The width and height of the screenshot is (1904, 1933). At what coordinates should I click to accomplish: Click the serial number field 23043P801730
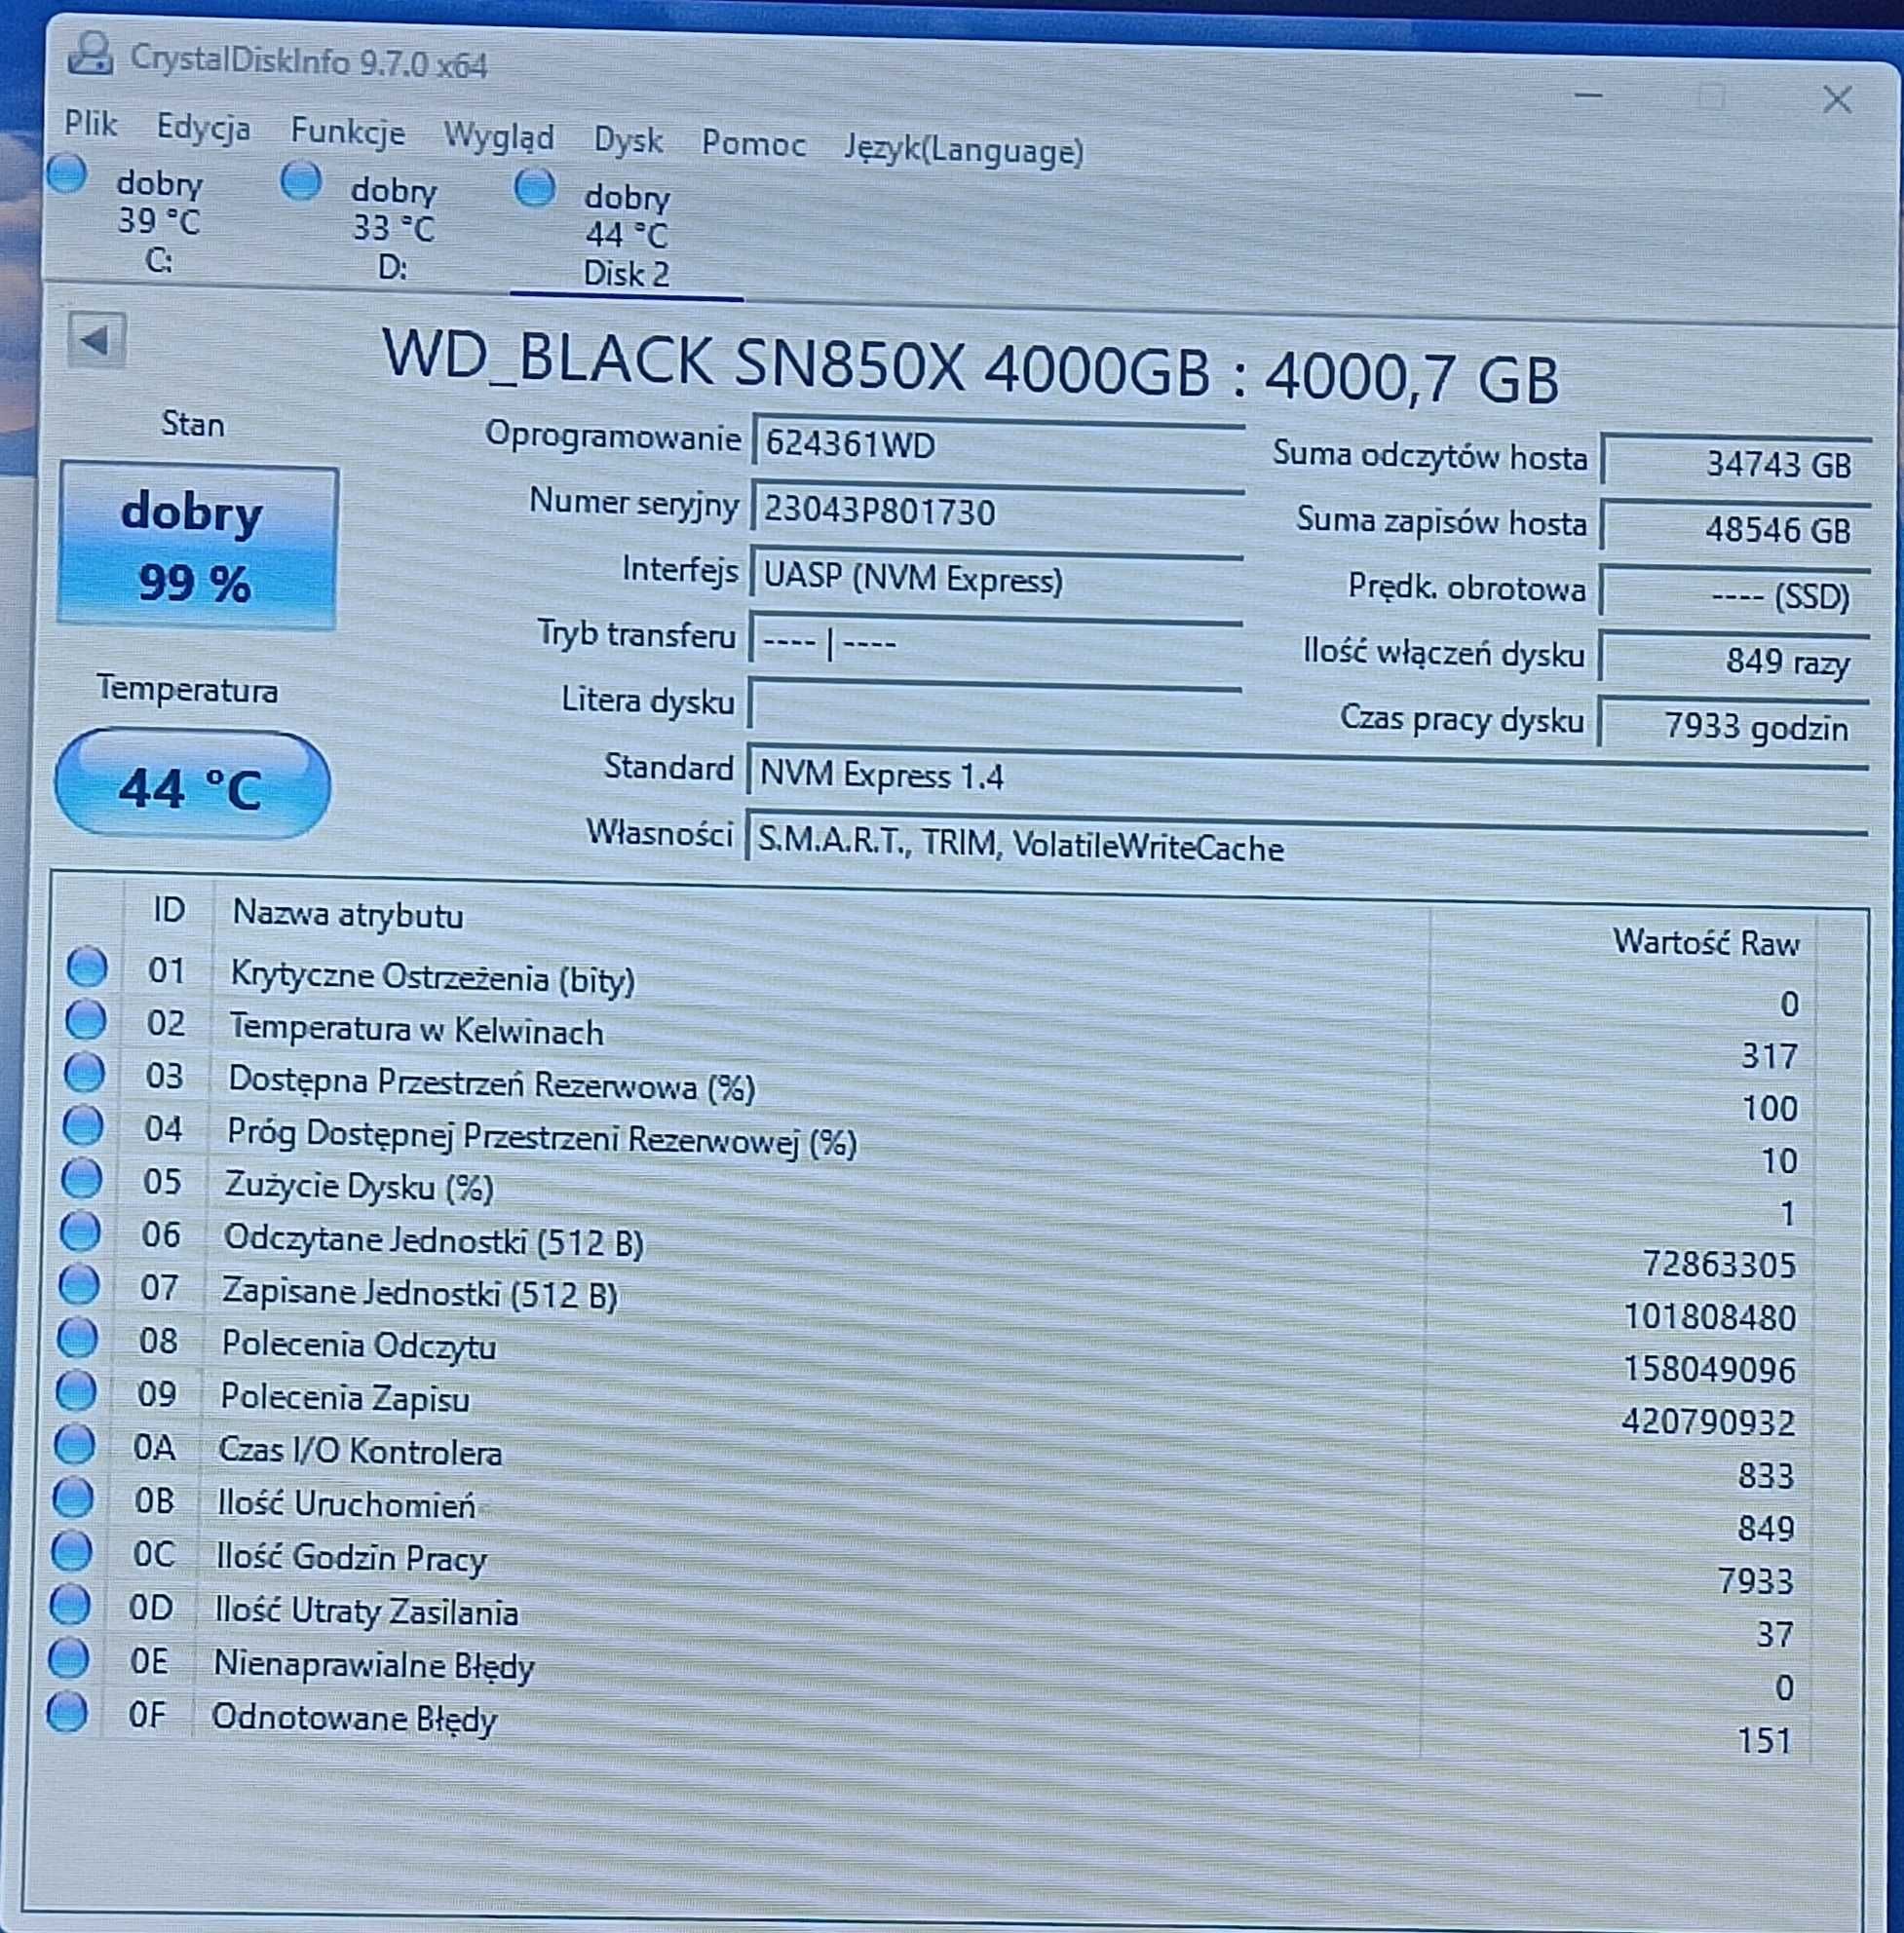pos(996,512)
